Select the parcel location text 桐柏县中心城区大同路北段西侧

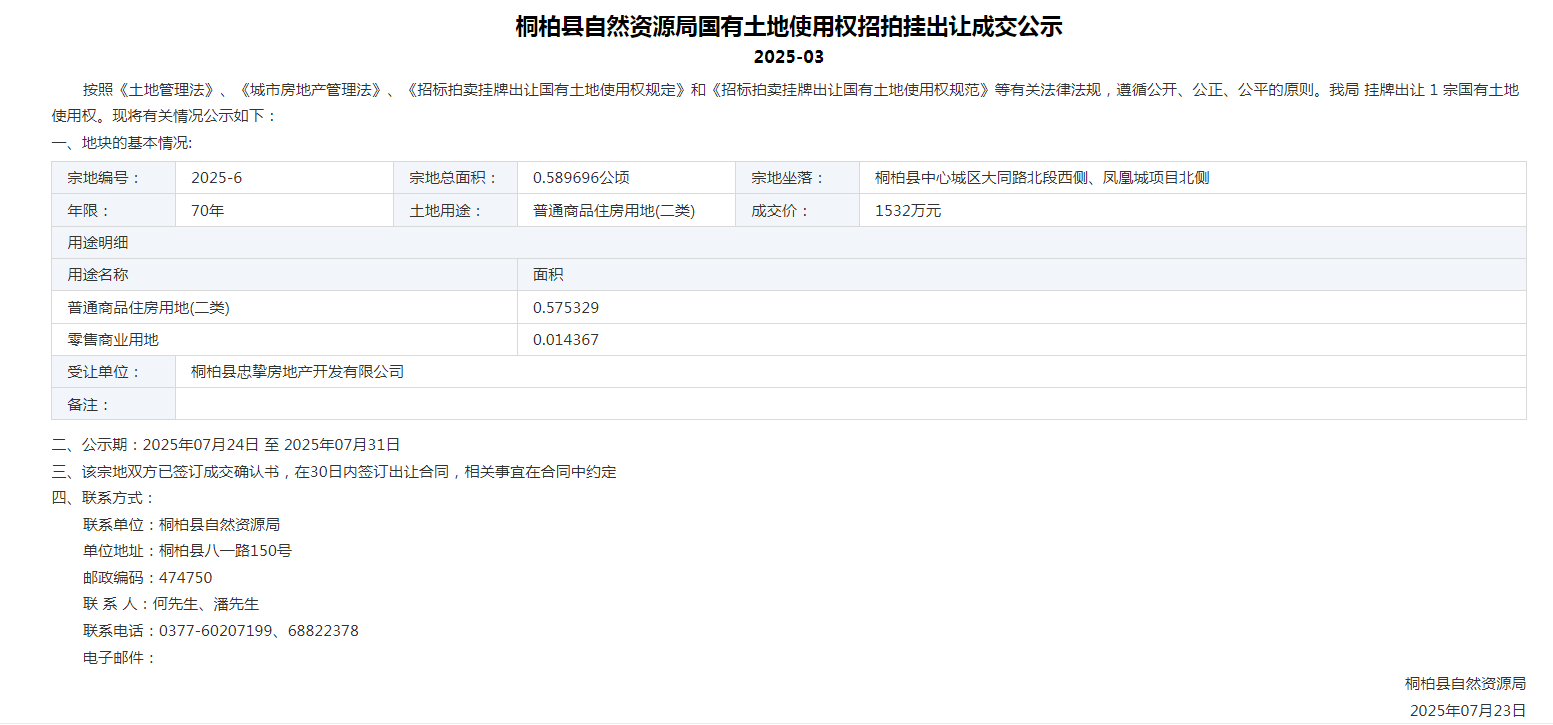tap(1000, 177)
